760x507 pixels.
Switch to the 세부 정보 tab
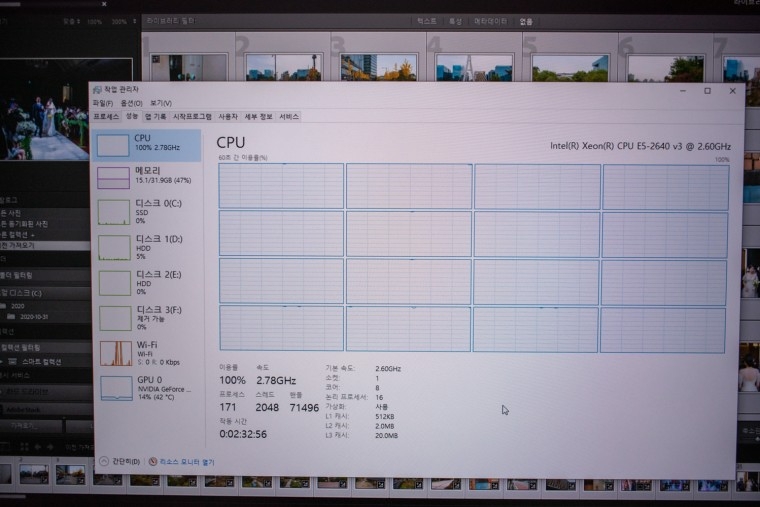click(x=258, y=117)
